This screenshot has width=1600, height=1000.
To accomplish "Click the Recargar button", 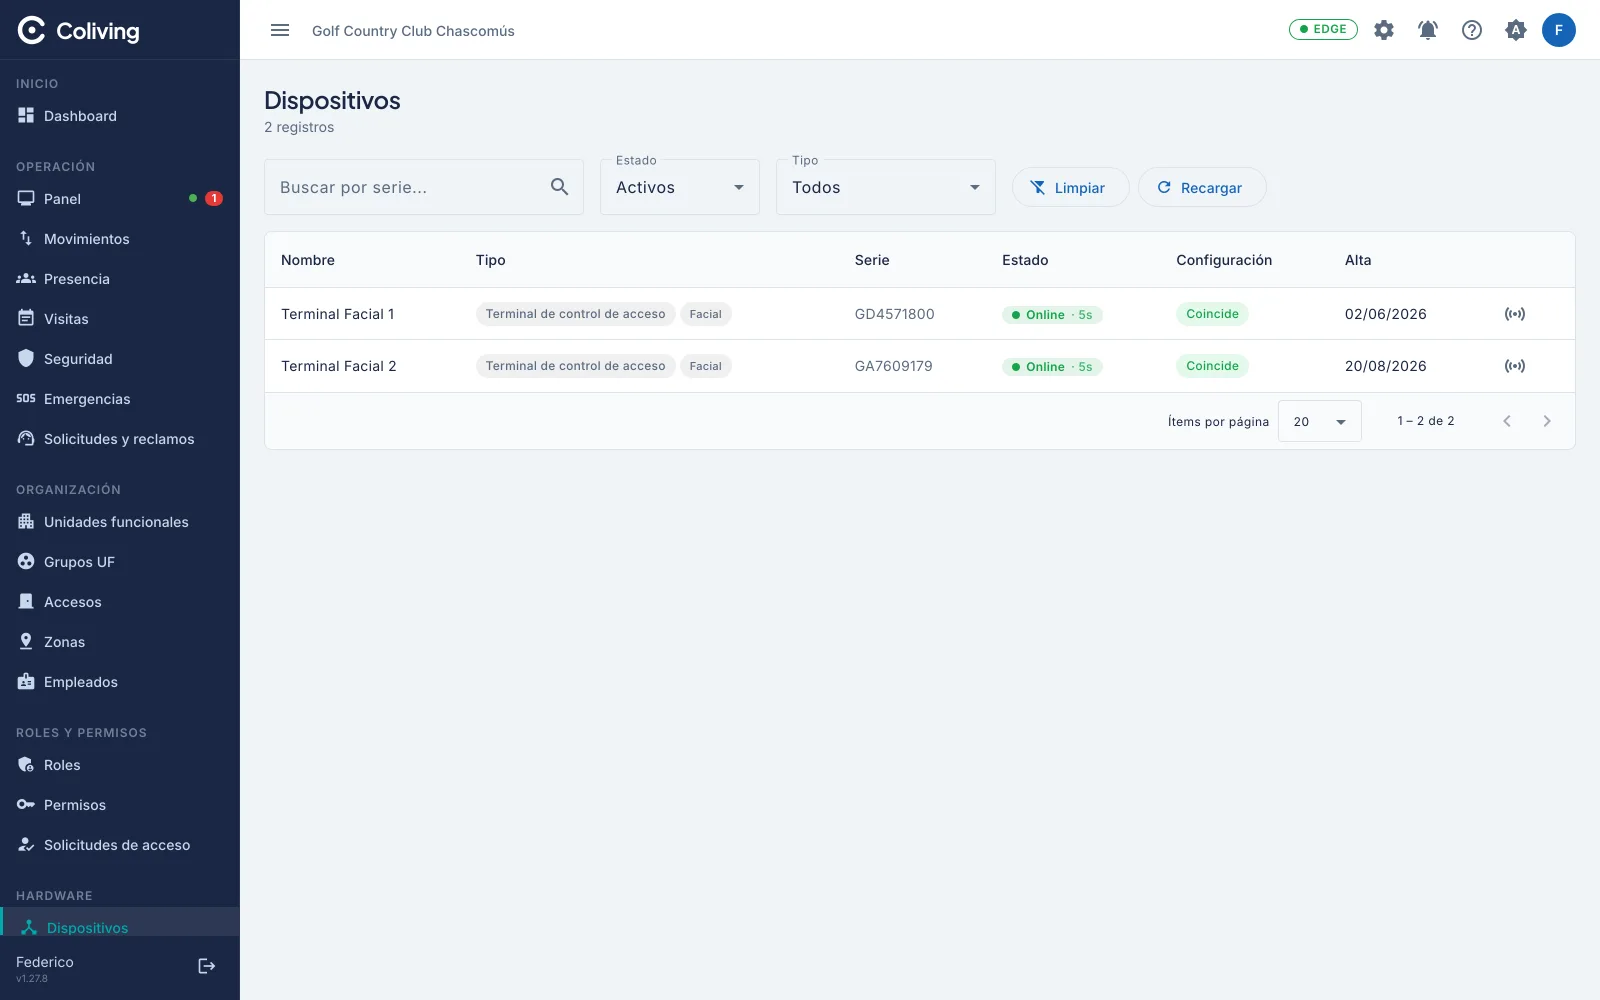I will (1202, 187).
